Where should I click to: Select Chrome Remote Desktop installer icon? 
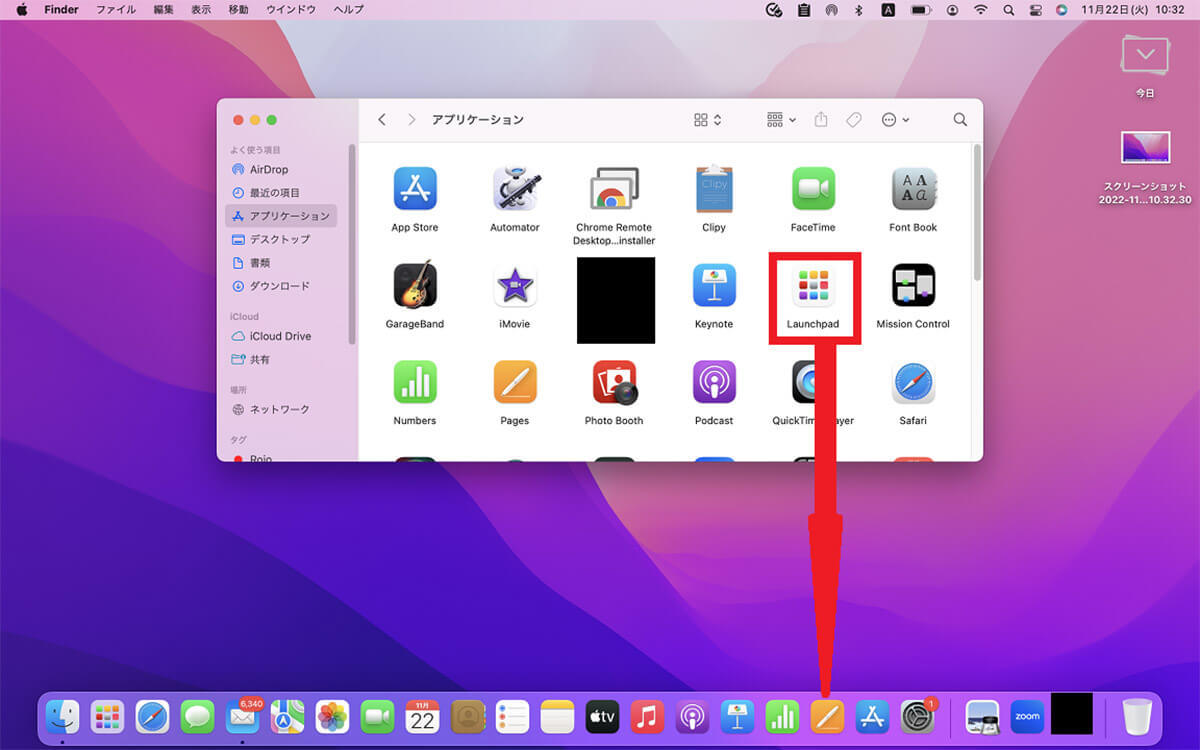614,189
